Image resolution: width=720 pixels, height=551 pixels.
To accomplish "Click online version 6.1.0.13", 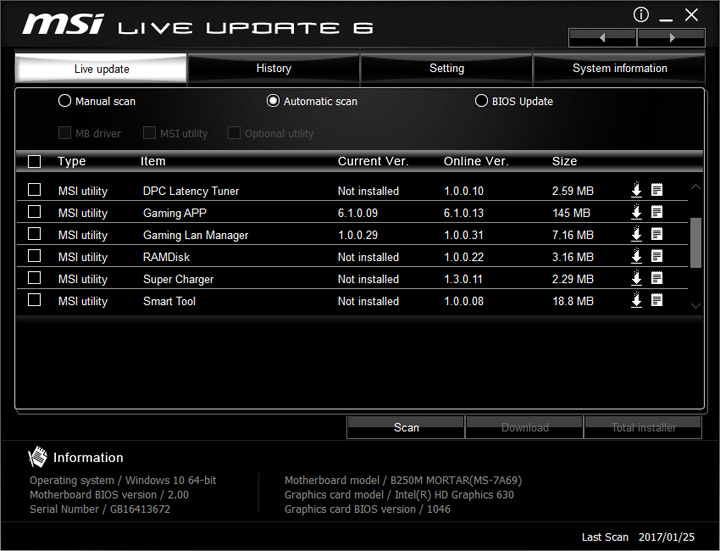I will click(463, 213).
